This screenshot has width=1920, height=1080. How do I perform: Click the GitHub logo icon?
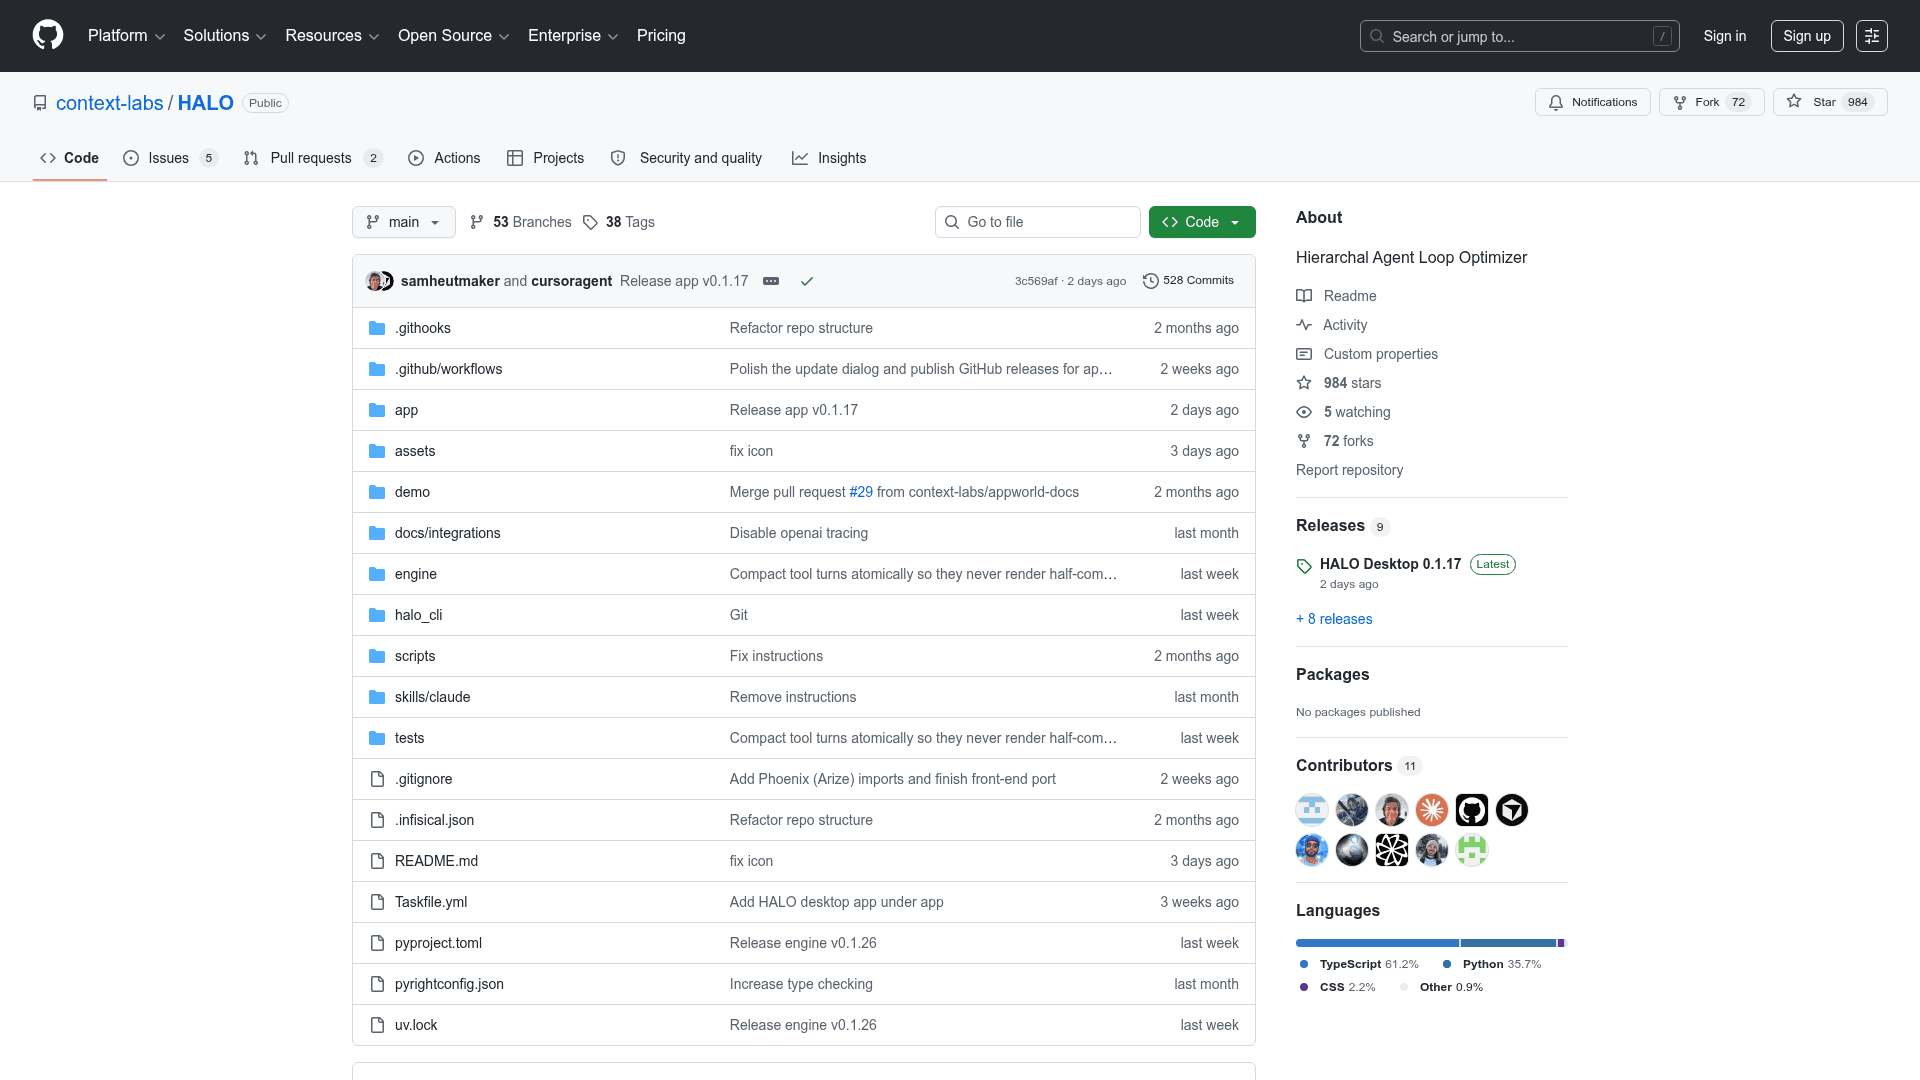(x=48, y=35)
